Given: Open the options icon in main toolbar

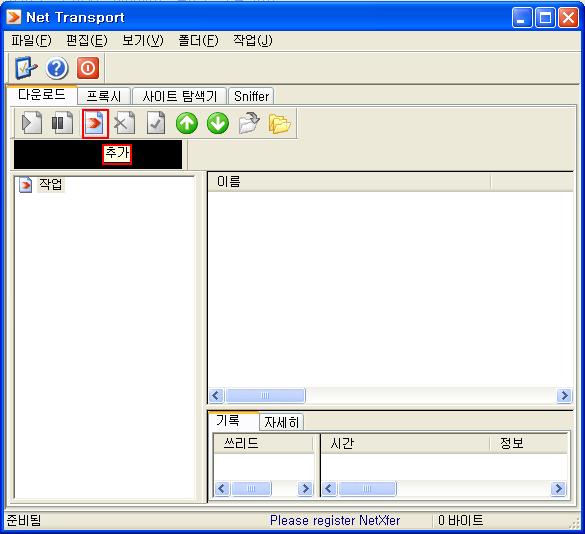Looking at the screenshot, I should 26,68.
